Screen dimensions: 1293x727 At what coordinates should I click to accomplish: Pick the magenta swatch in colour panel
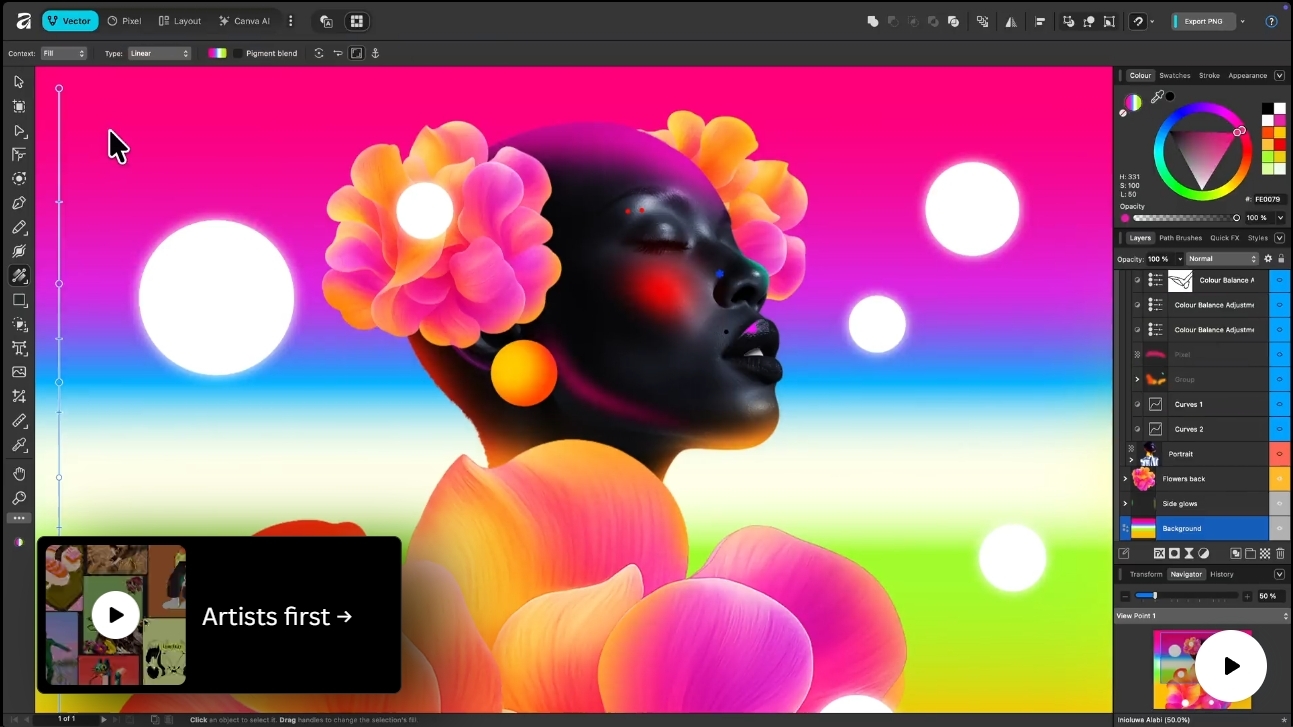click(x=1280, y=120)
